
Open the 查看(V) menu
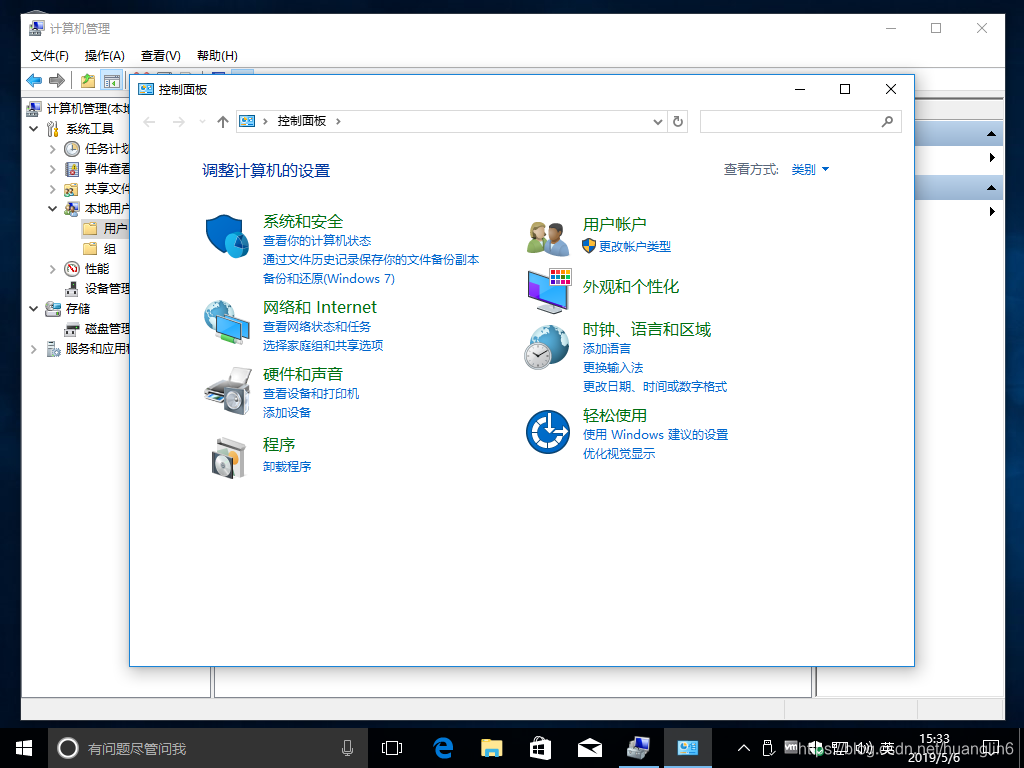pos(161,56)
